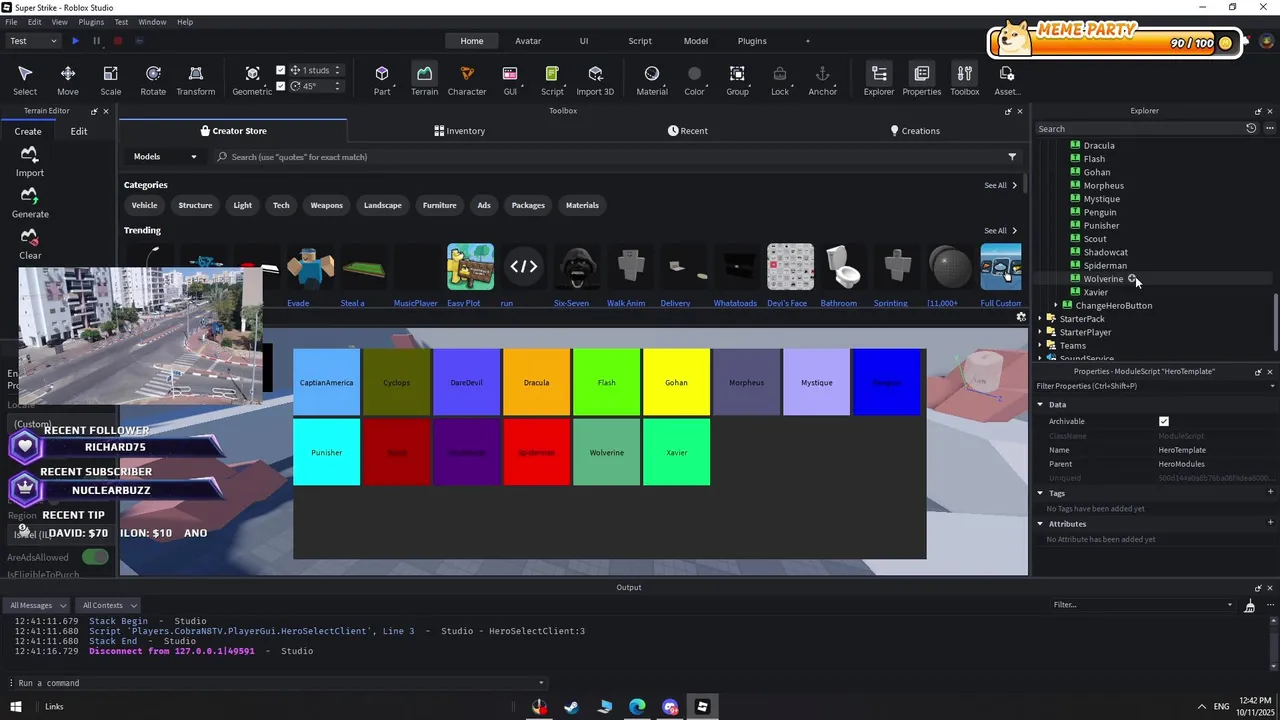Open the Models category dropdown
The height and width of the screenshot is (720, 1280).
tap(165, 157)
